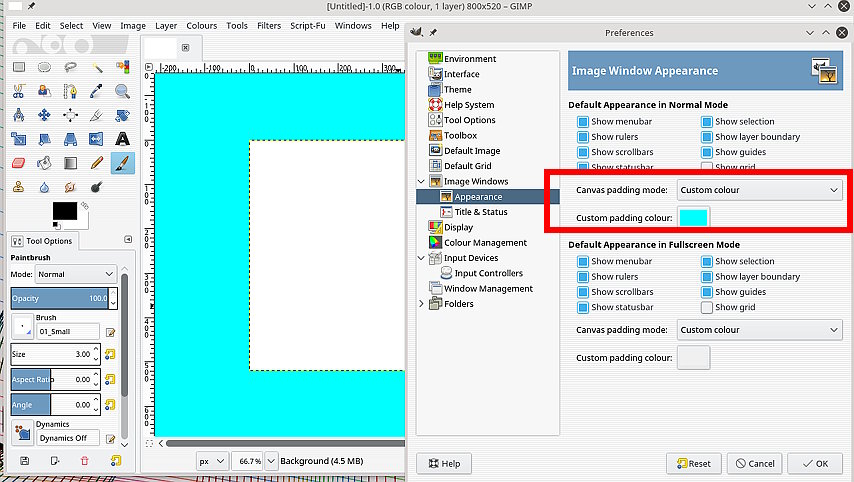Select the Measure compass tool
Screen dimensions: 854x482
click(x=19, y=115)
